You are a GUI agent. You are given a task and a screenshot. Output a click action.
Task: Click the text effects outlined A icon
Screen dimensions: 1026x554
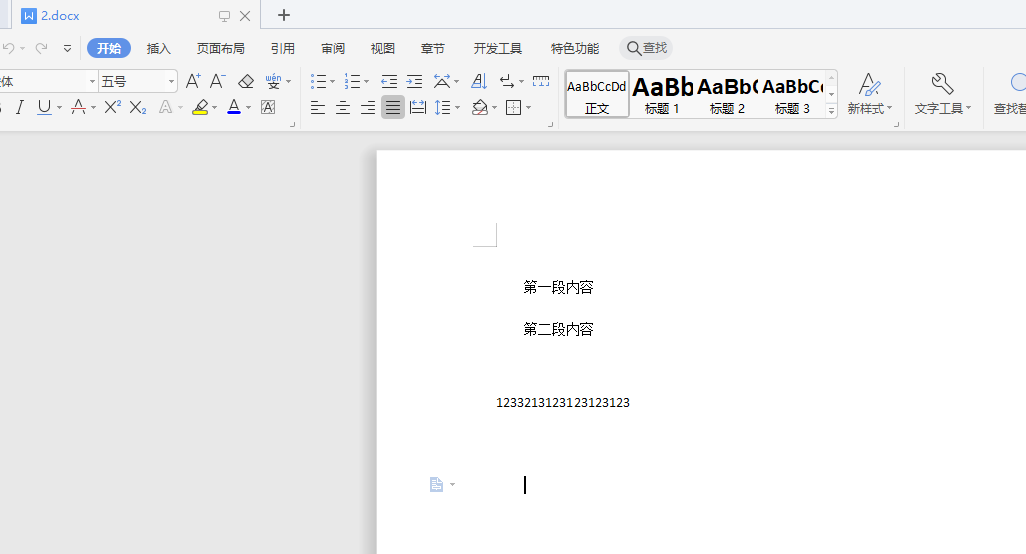click(166, 107)
